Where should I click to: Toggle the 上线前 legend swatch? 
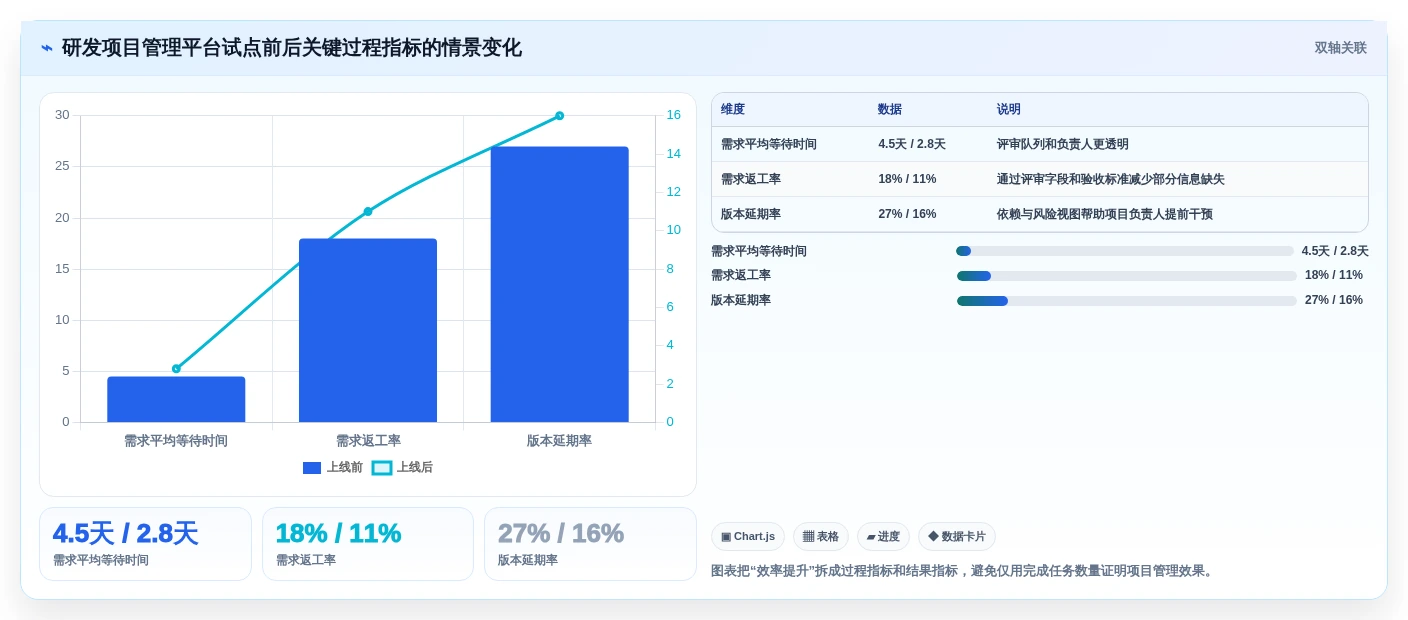(x=312, y=468)
